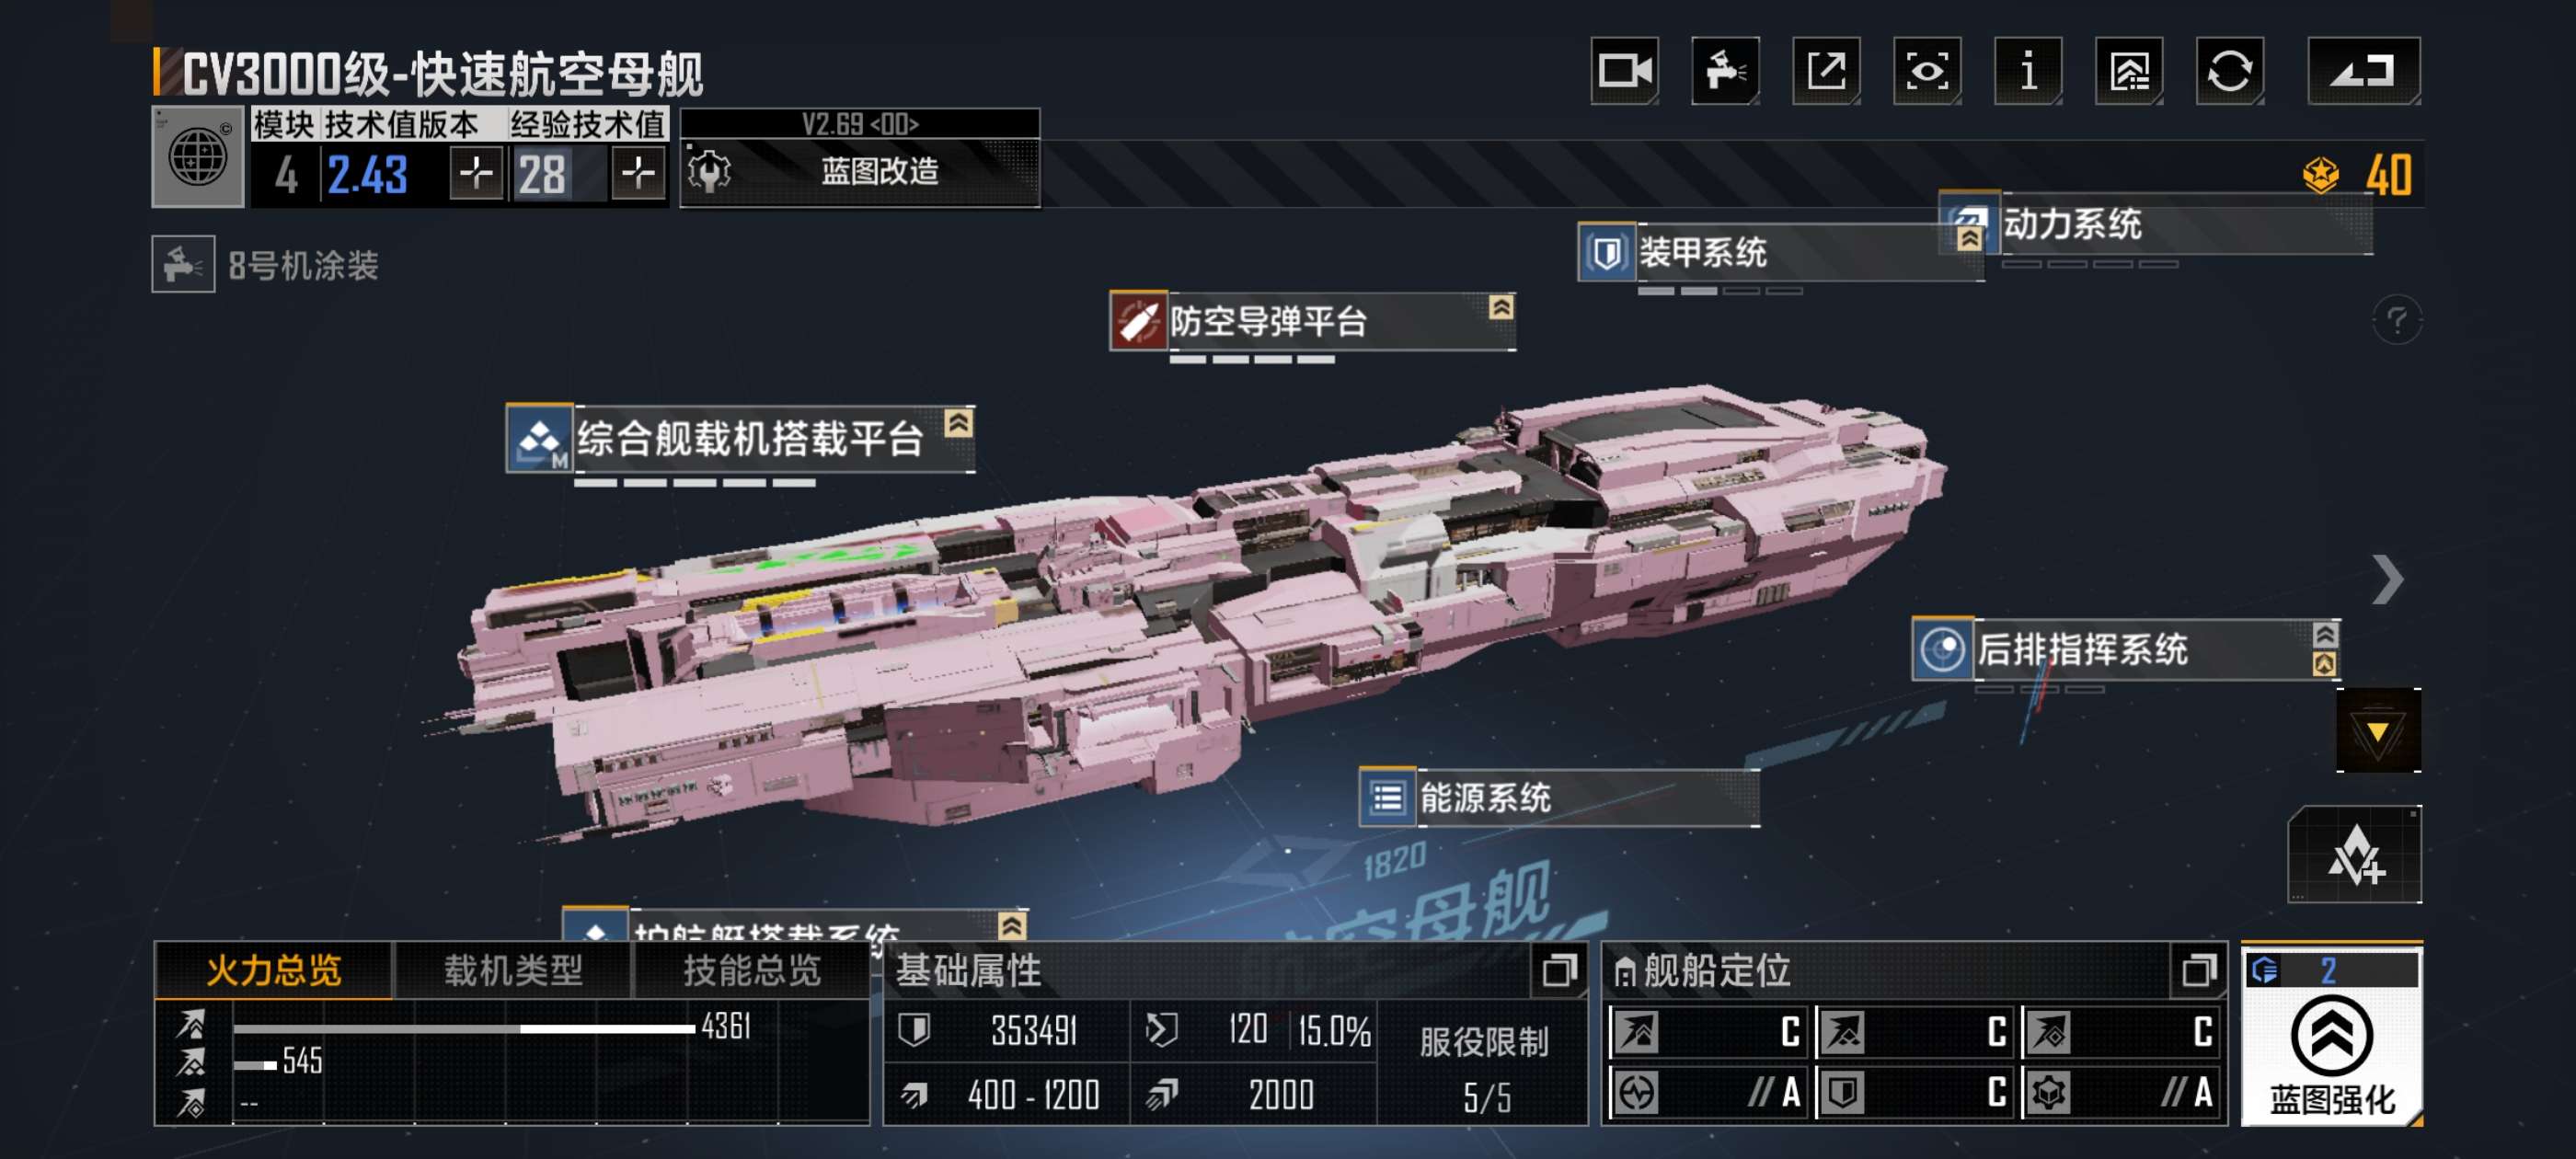
Task: Open the ship info "i" icon
Action: coord(2028,71)
